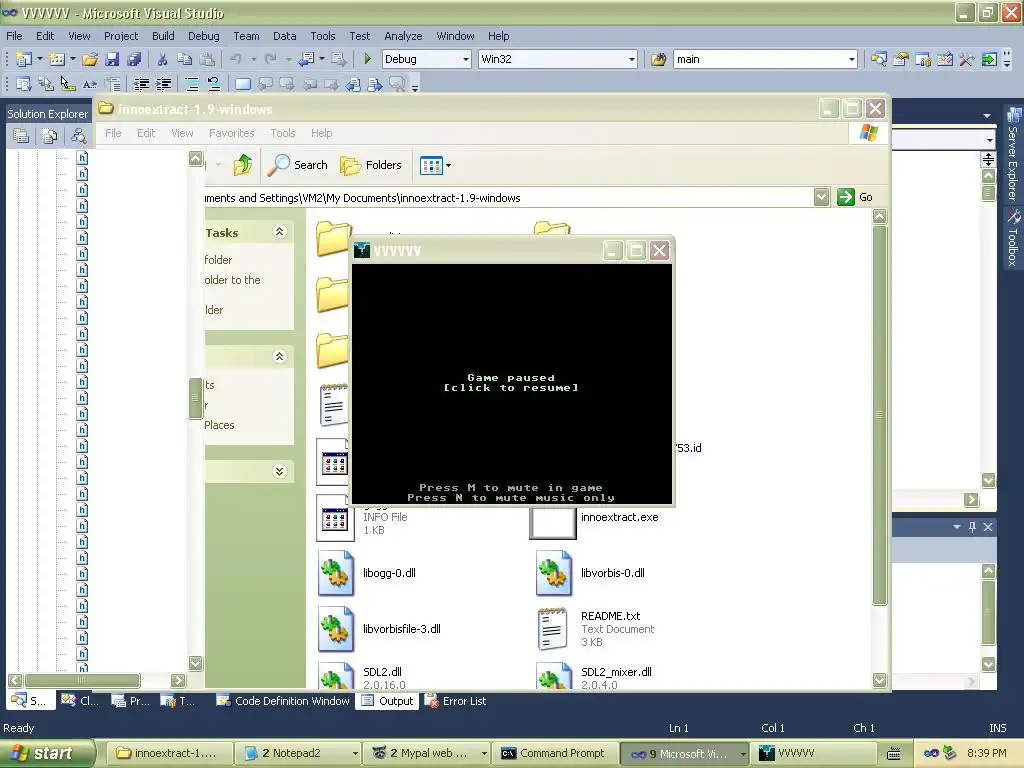This screenshot has width=1024, height=768.
Task: Open the Extension Manager tools icon
Action: tap(967, 59)
